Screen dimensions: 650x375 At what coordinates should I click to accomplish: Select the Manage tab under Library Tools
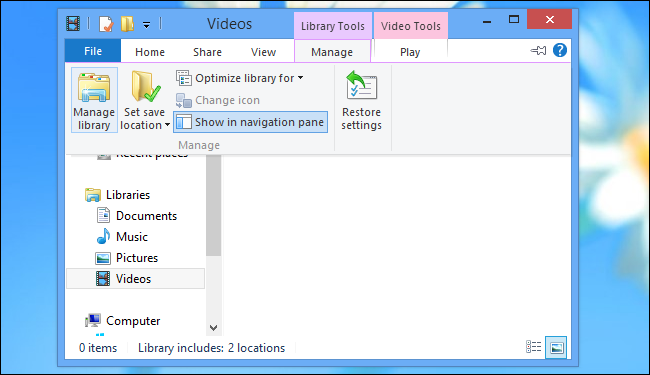click(x=332, y=52)
